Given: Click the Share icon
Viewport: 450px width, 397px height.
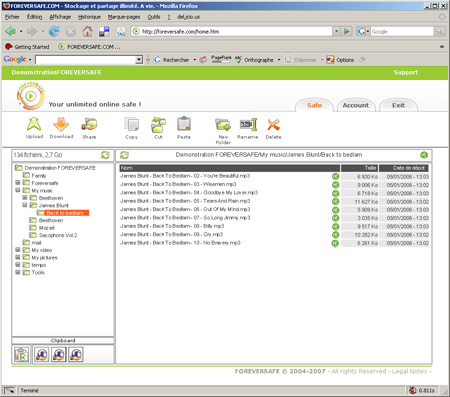Looking at the screenshot, I should pos(89,124).
